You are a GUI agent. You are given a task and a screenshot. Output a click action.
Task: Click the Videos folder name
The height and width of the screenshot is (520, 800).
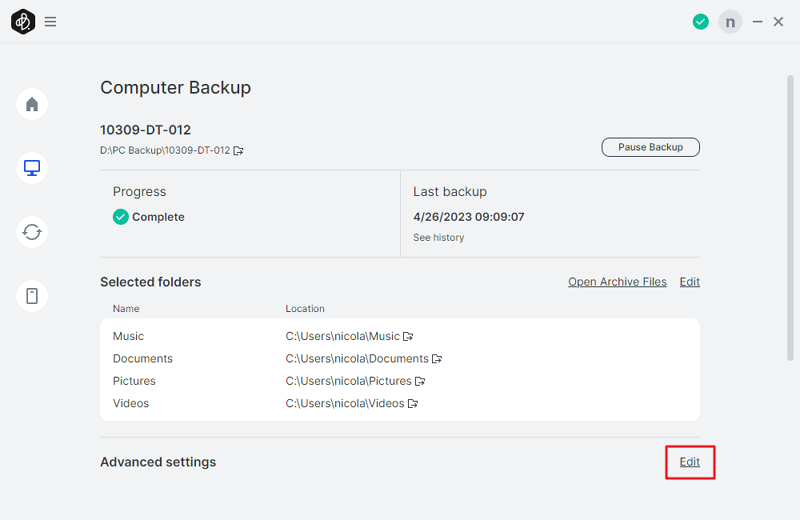[x=131, y=404]
